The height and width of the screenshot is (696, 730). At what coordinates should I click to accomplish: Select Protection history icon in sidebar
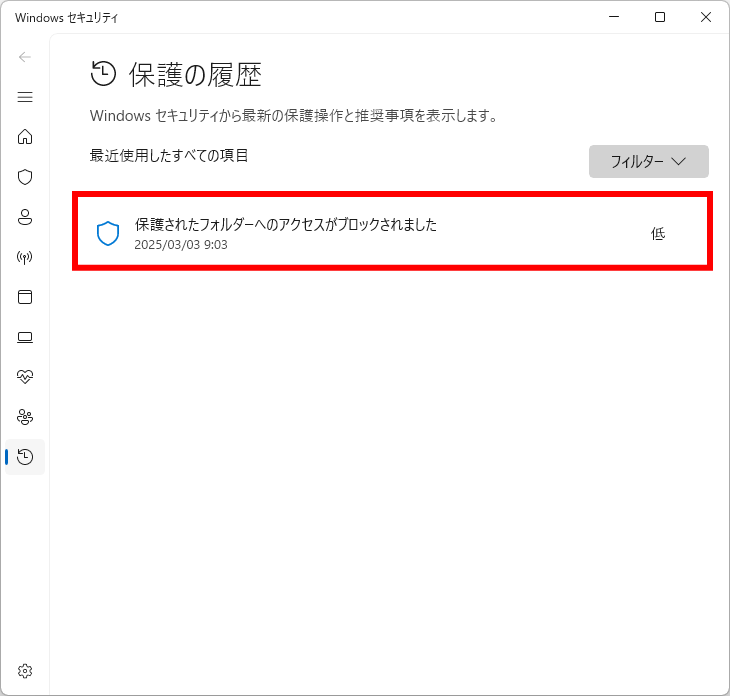click(25, 457)
